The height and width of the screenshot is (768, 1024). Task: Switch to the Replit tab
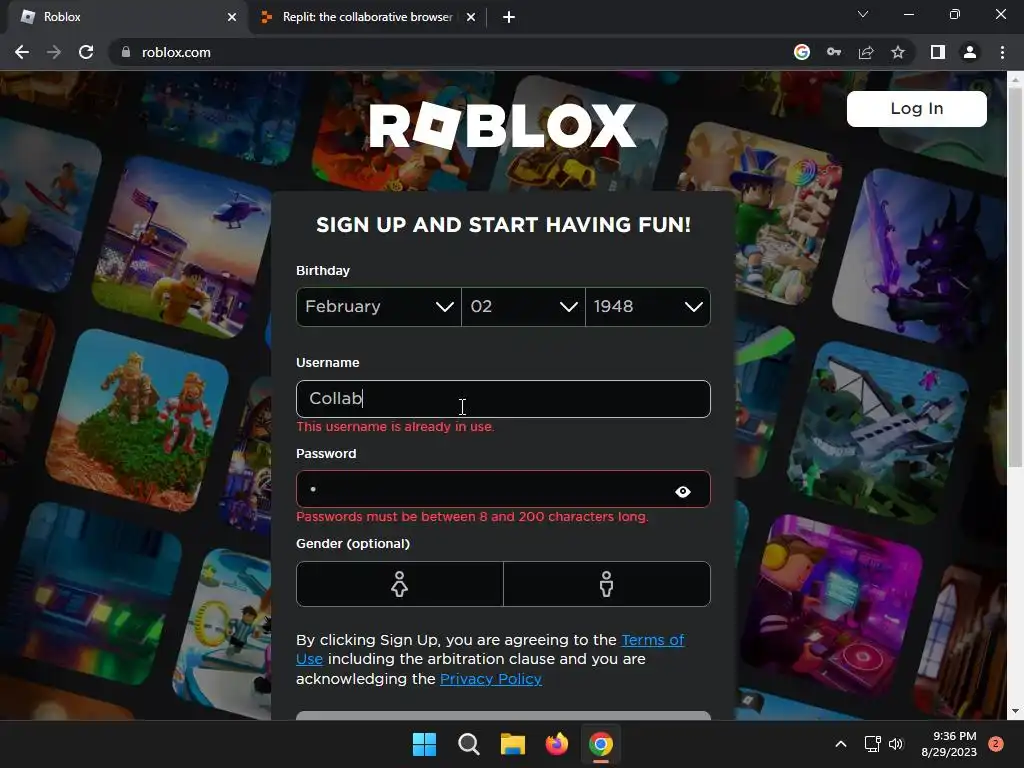tap(368, 17)
